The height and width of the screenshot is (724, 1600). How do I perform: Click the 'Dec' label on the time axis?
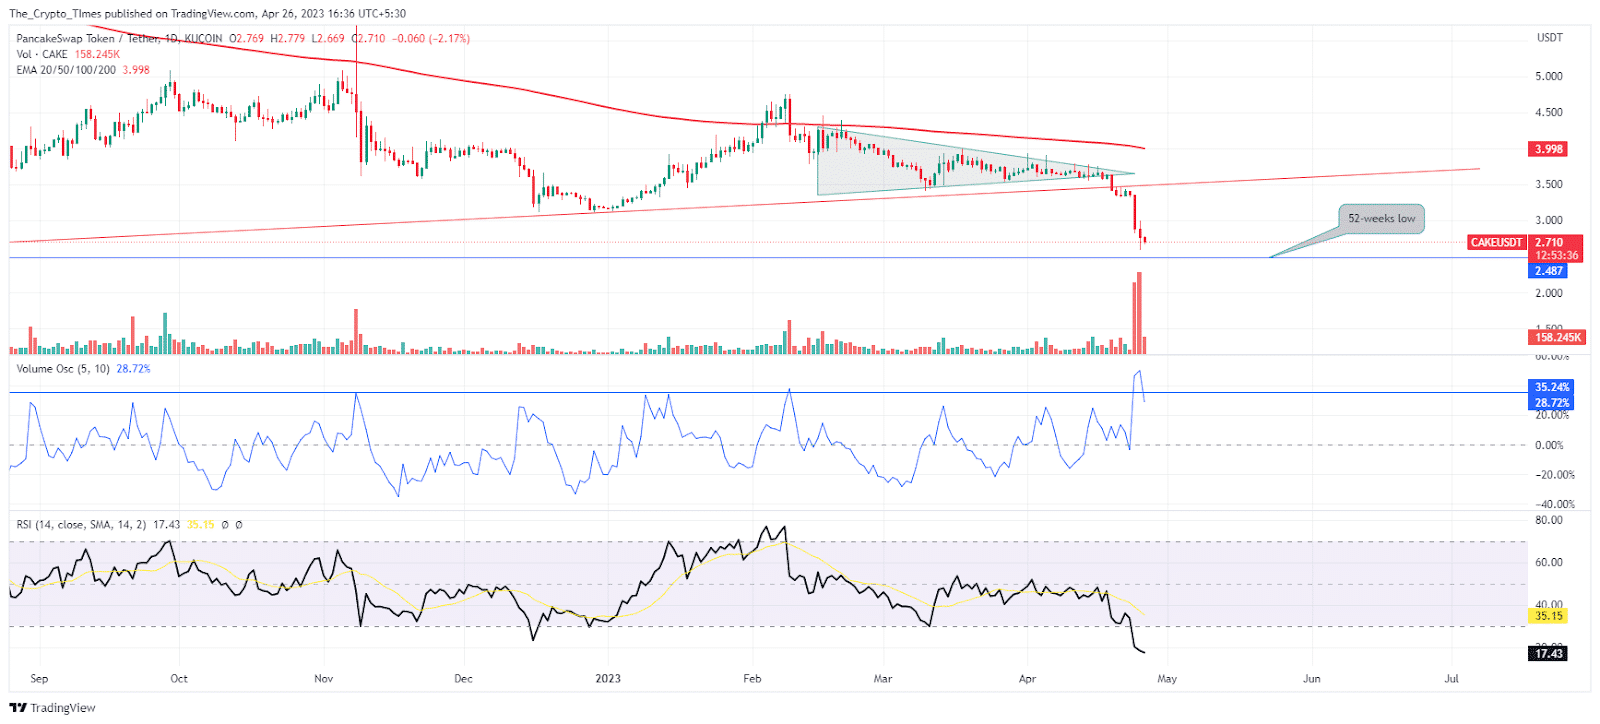(463, 678)
